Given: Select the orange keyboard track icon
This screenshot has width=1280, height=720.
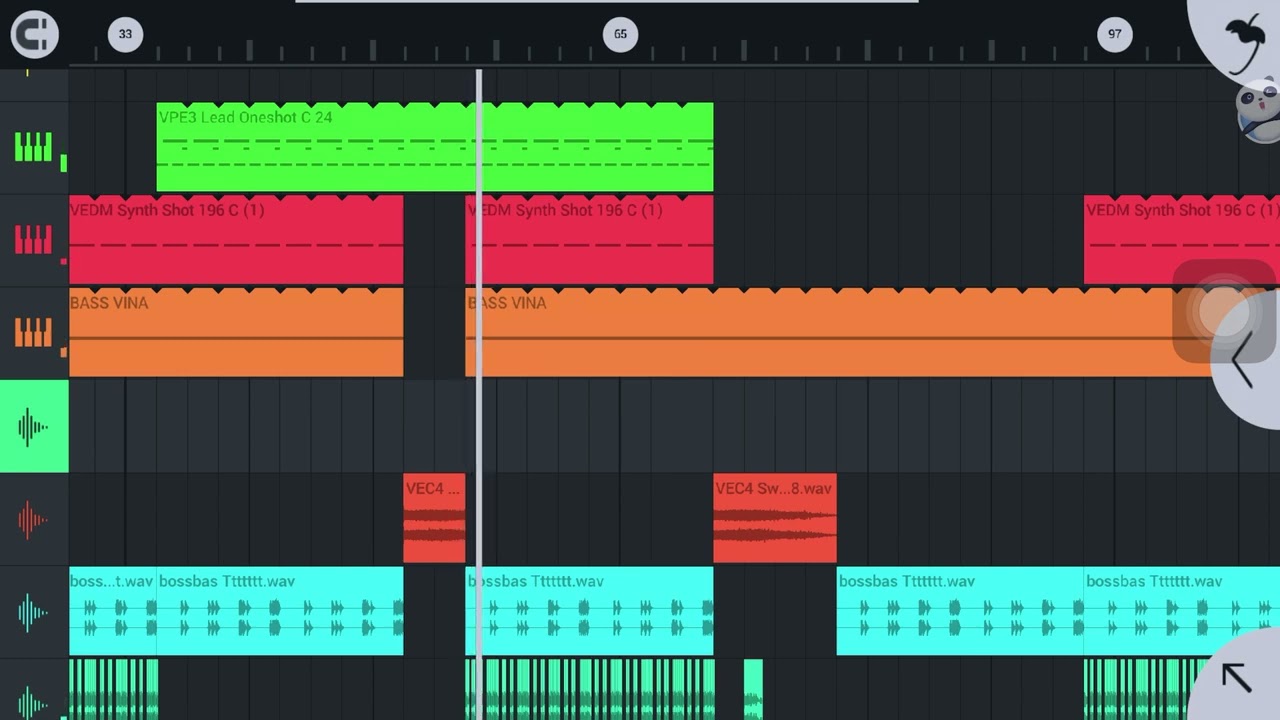Looking at the screenshot, I should (x=33, y=333).
